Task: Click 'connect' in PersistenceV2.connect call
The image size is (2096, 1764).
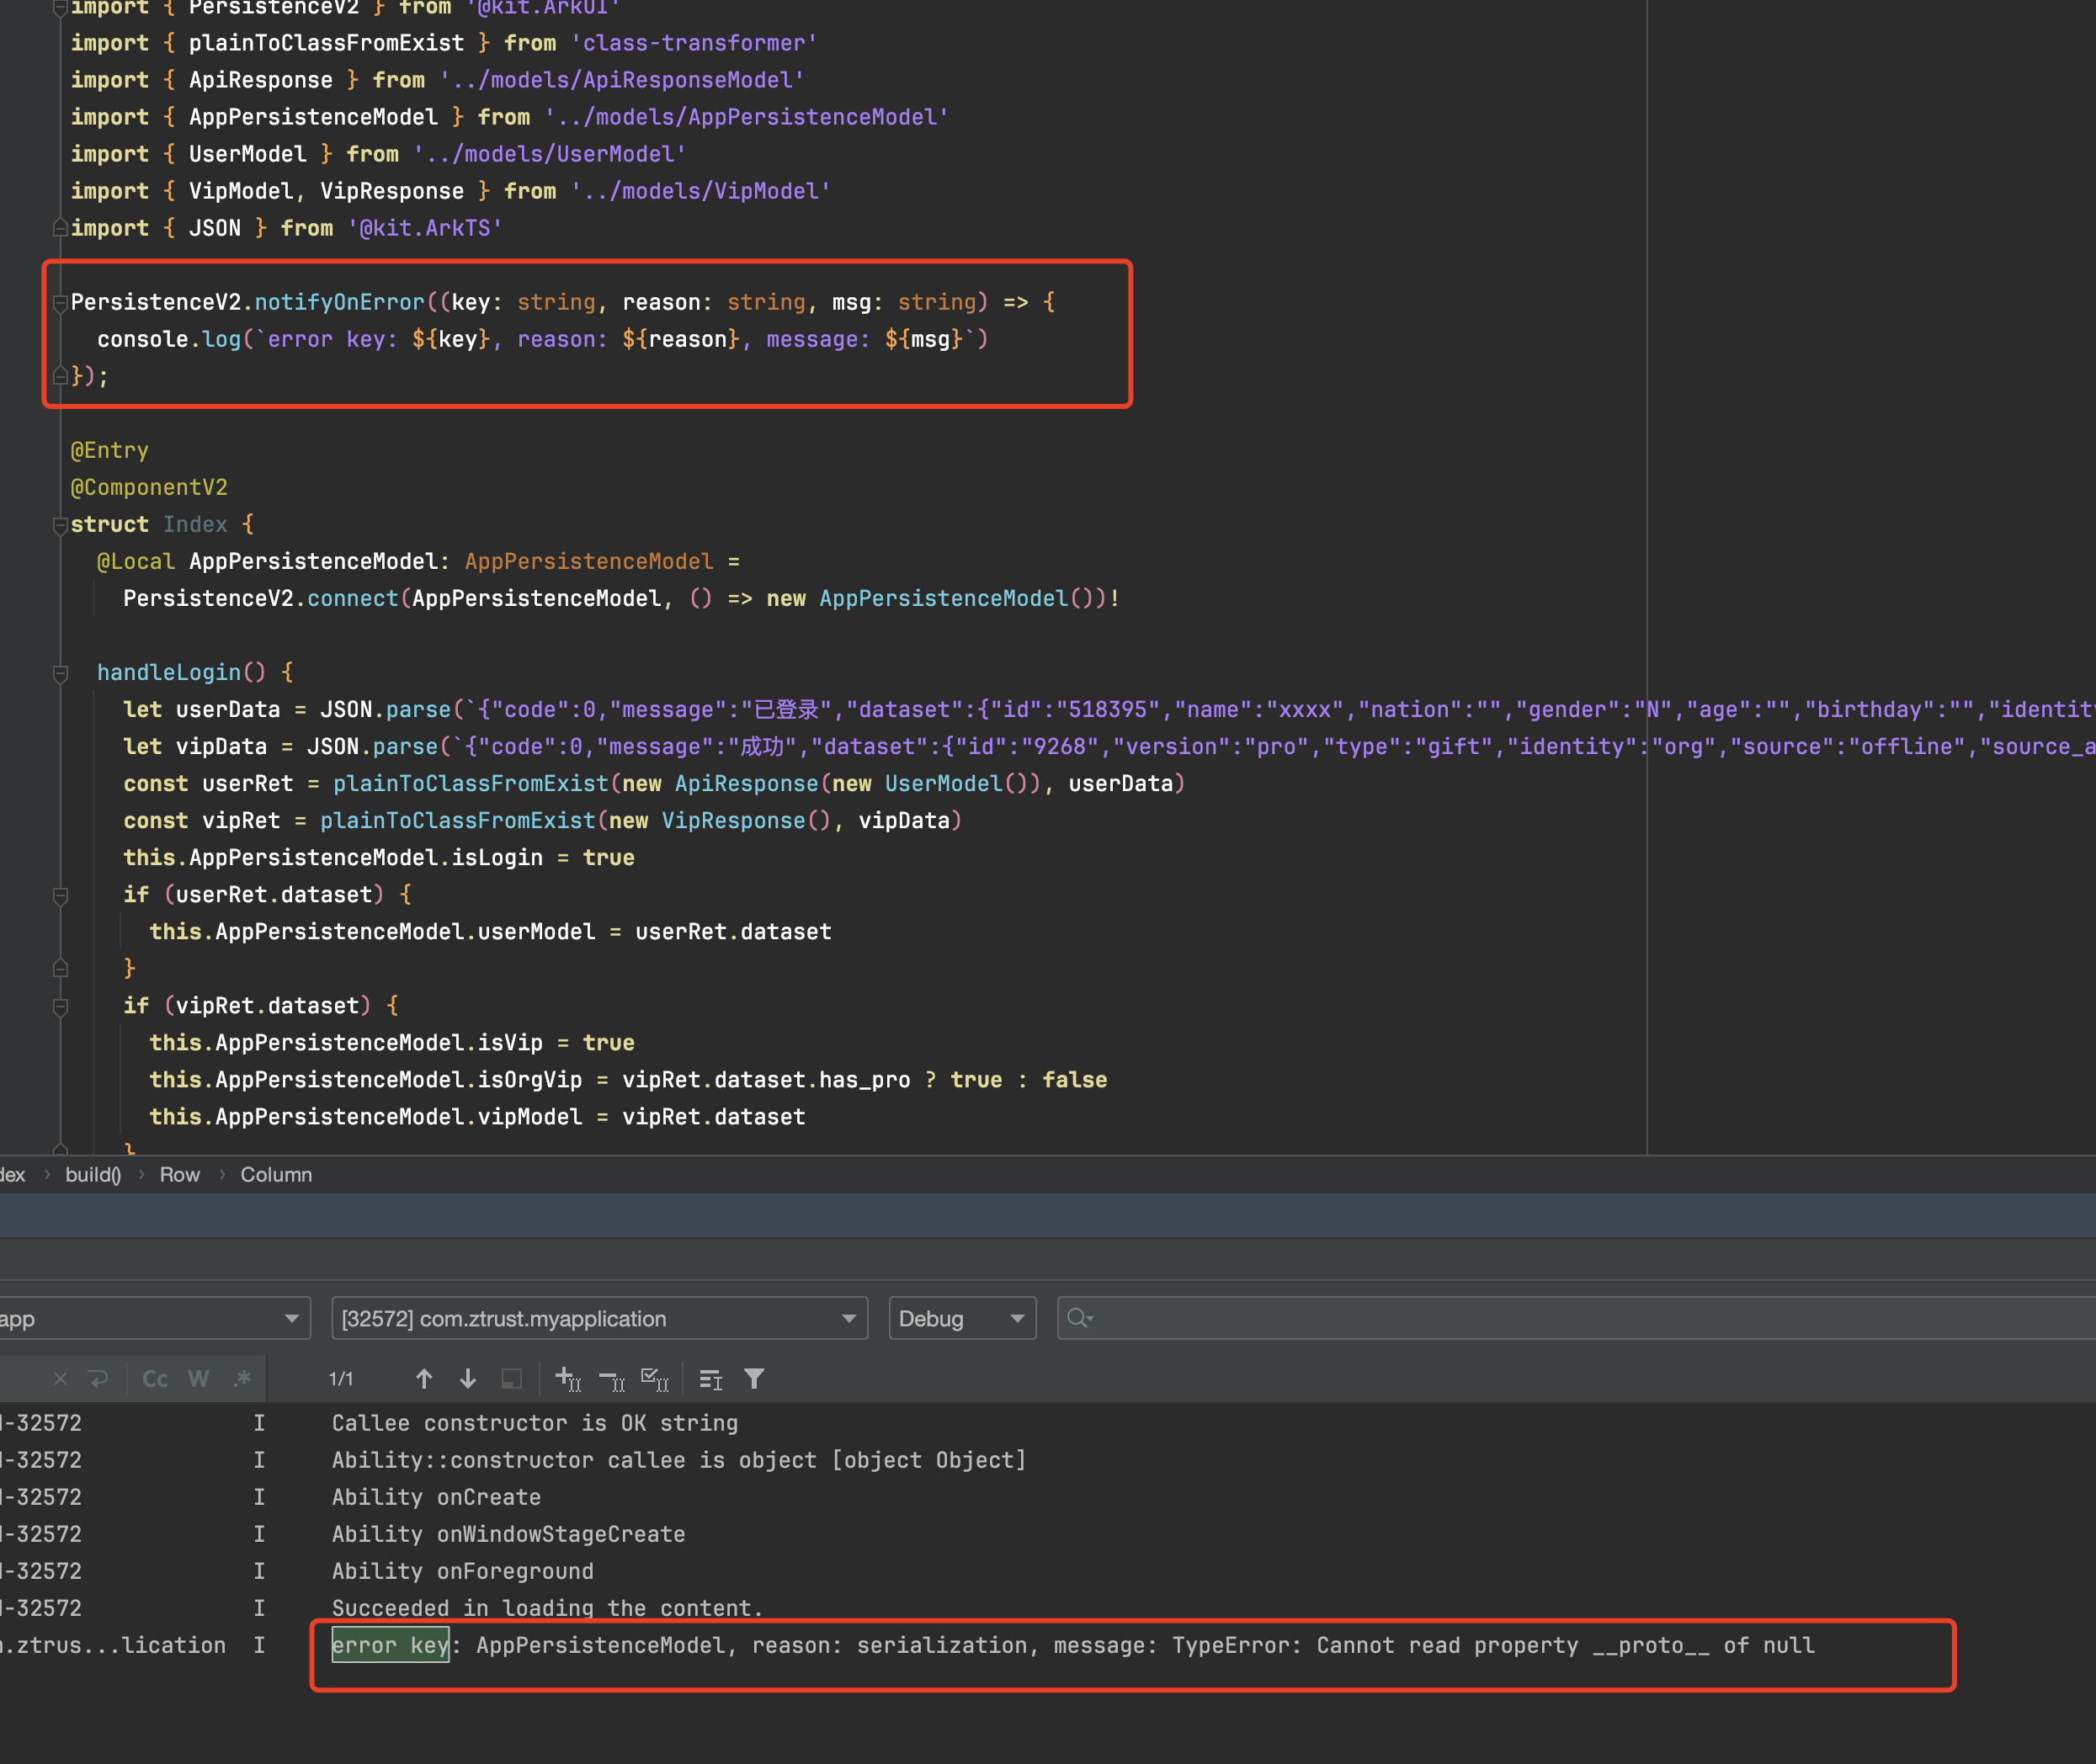Action: tap(352, 598)
